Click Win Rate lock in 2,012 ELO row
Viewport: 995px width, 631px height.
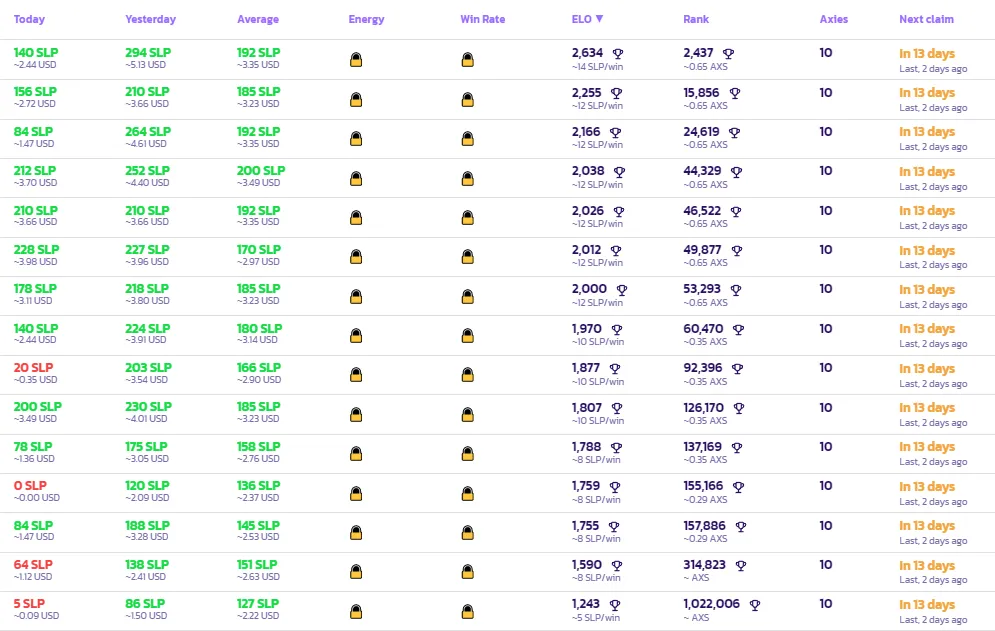pos(468,256)
